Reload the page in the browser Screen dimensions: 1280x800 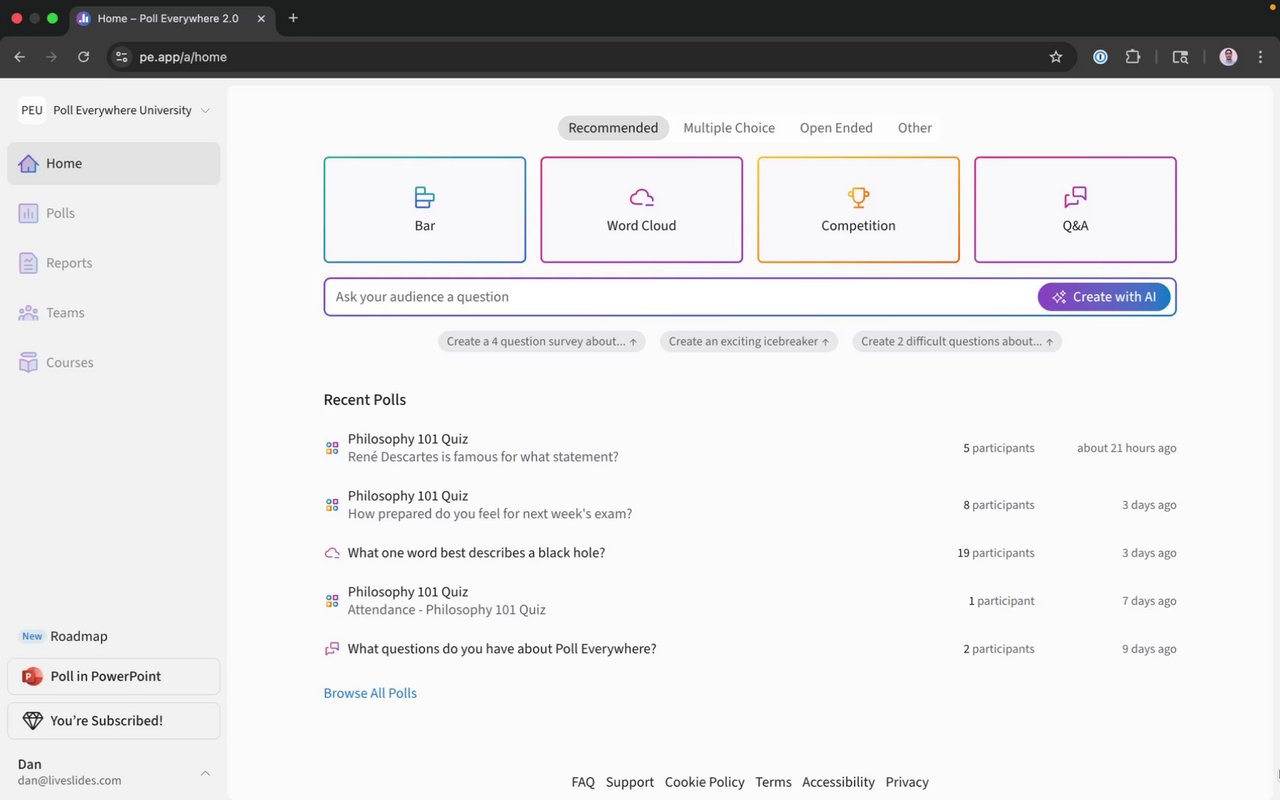point(83,57)
